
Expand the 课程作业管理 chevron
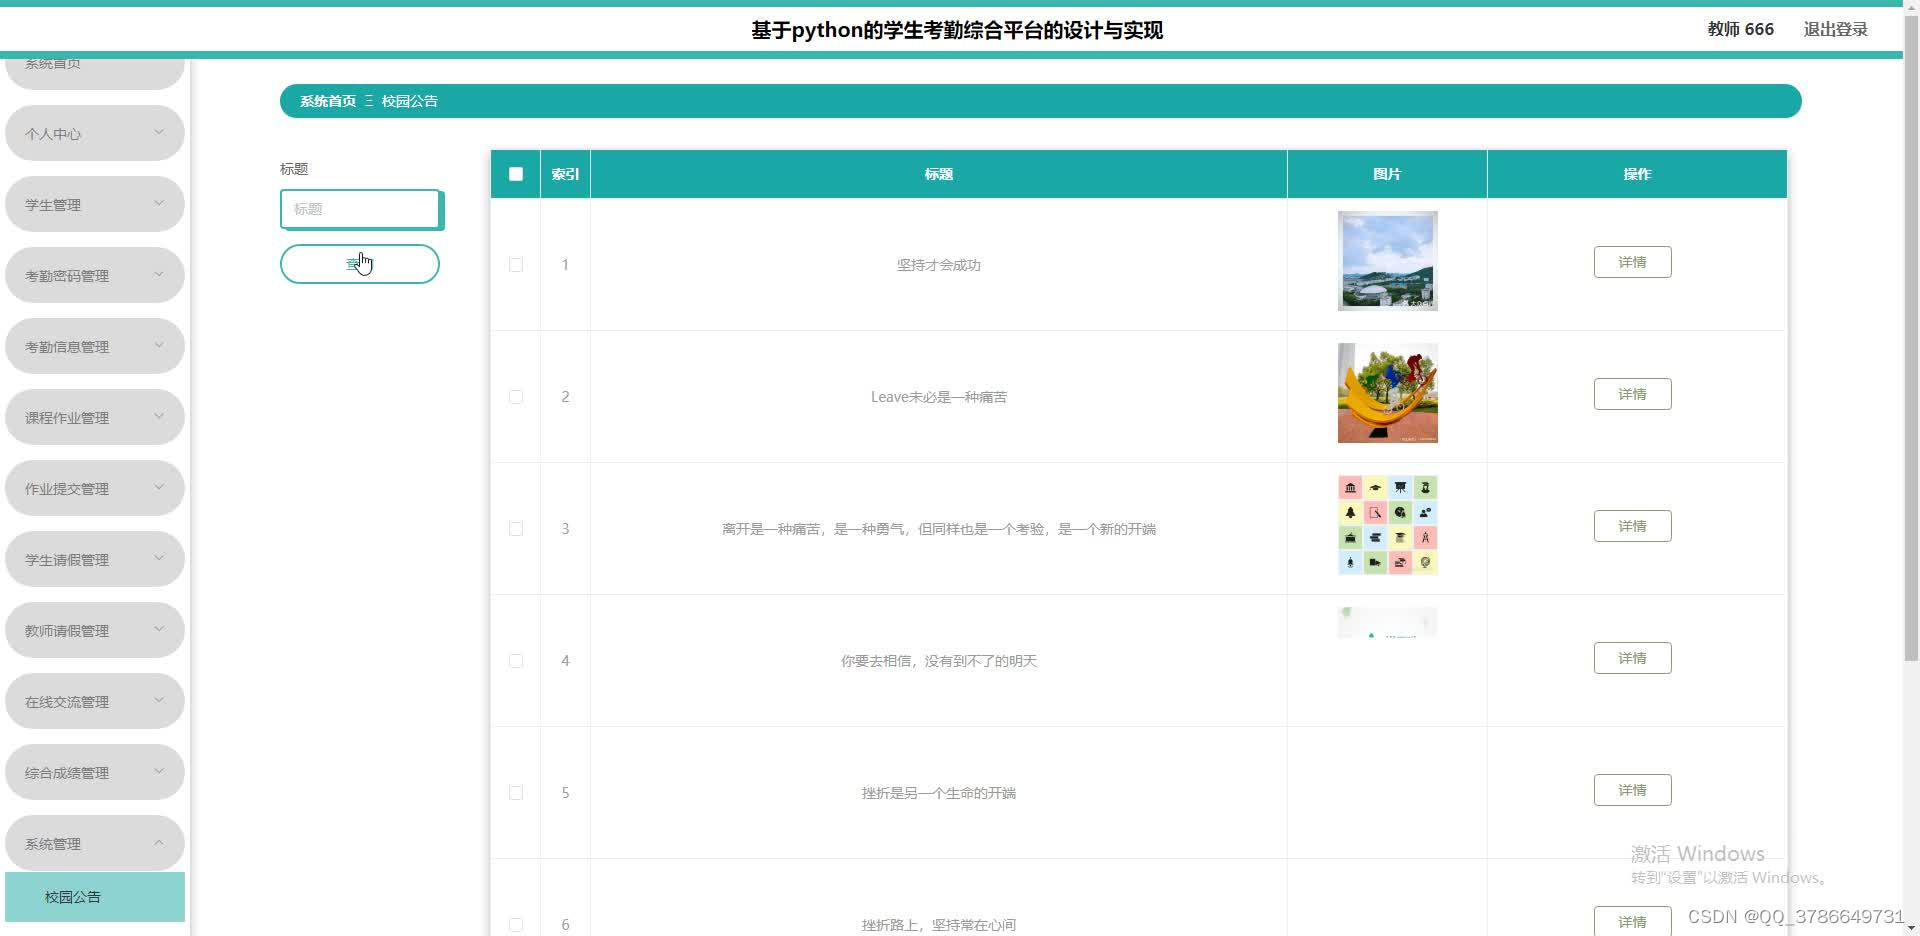point(159,416)
